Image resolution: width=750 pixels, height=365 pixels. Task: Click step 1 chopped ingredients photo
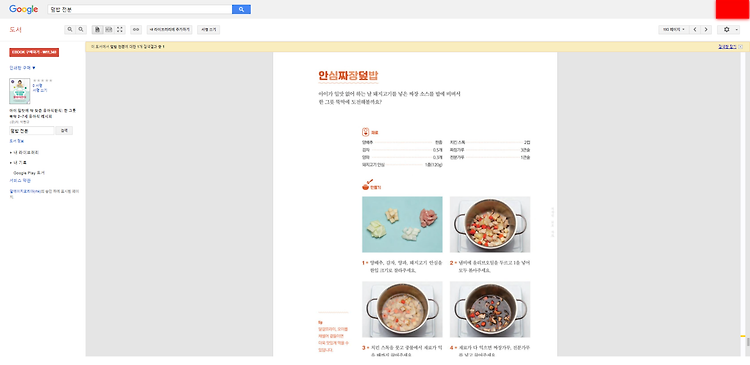tap(402, 224)
